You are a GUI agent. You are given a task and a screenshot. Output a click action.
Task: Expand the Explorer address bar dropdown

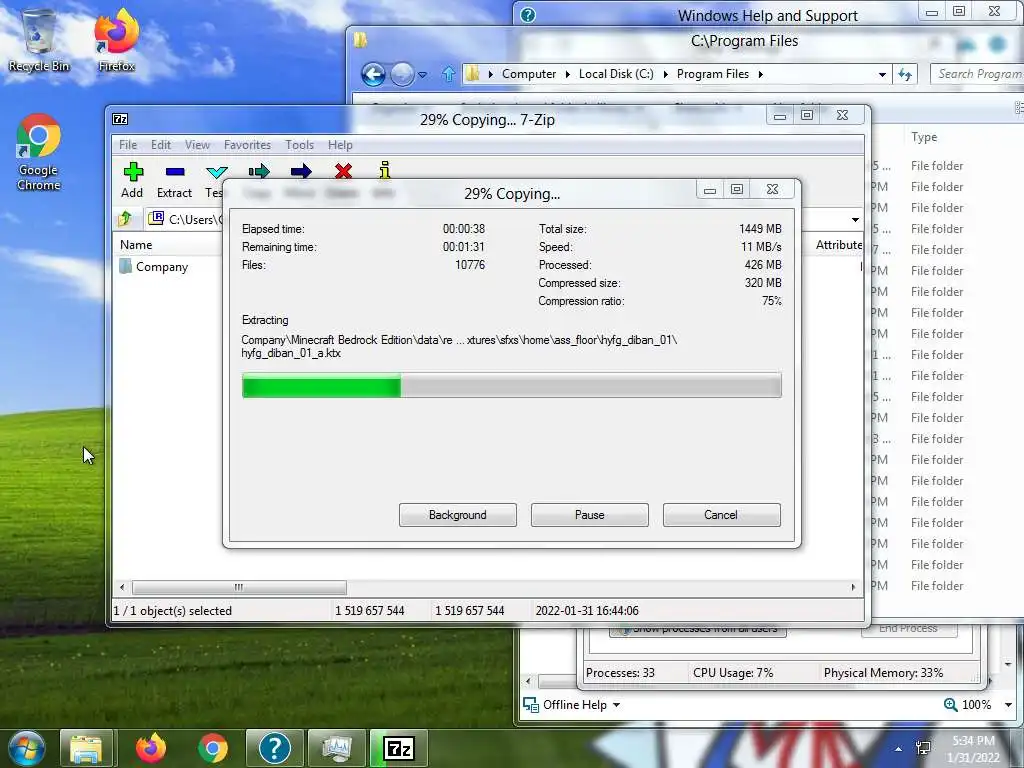[882, 74]
